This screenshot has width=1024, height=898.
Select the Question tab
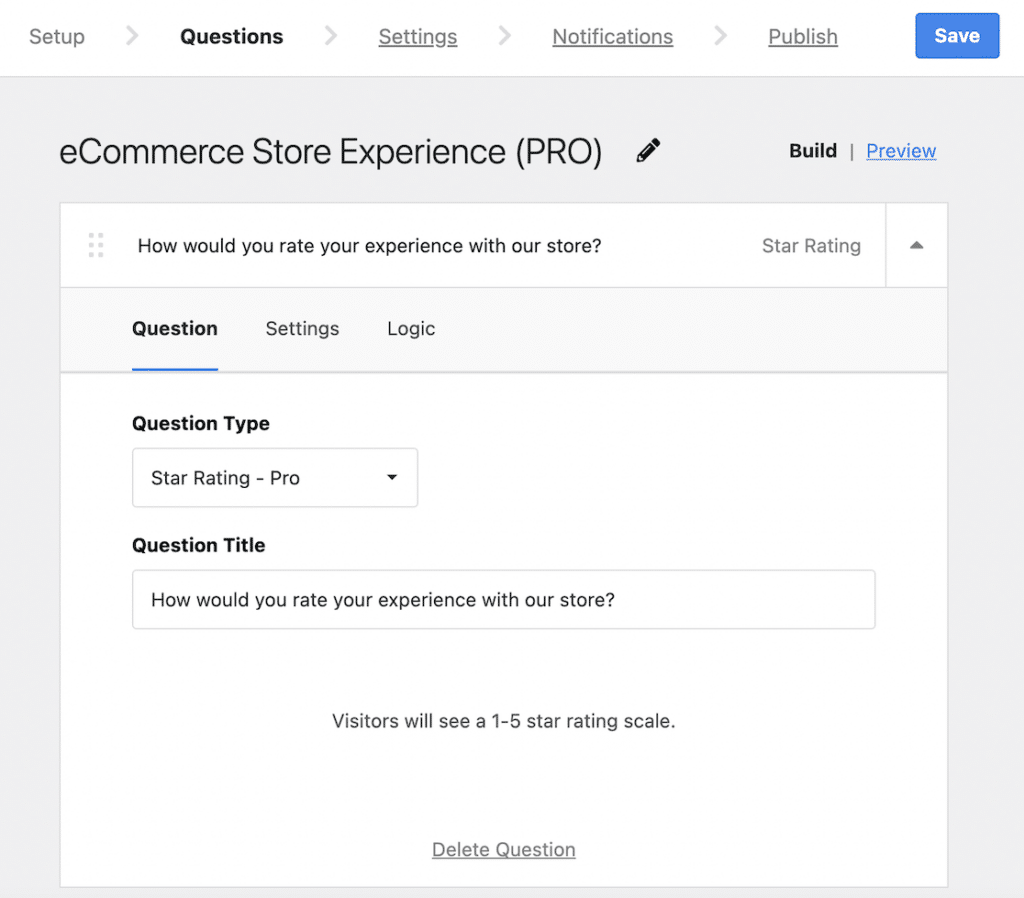coord(174,328)
